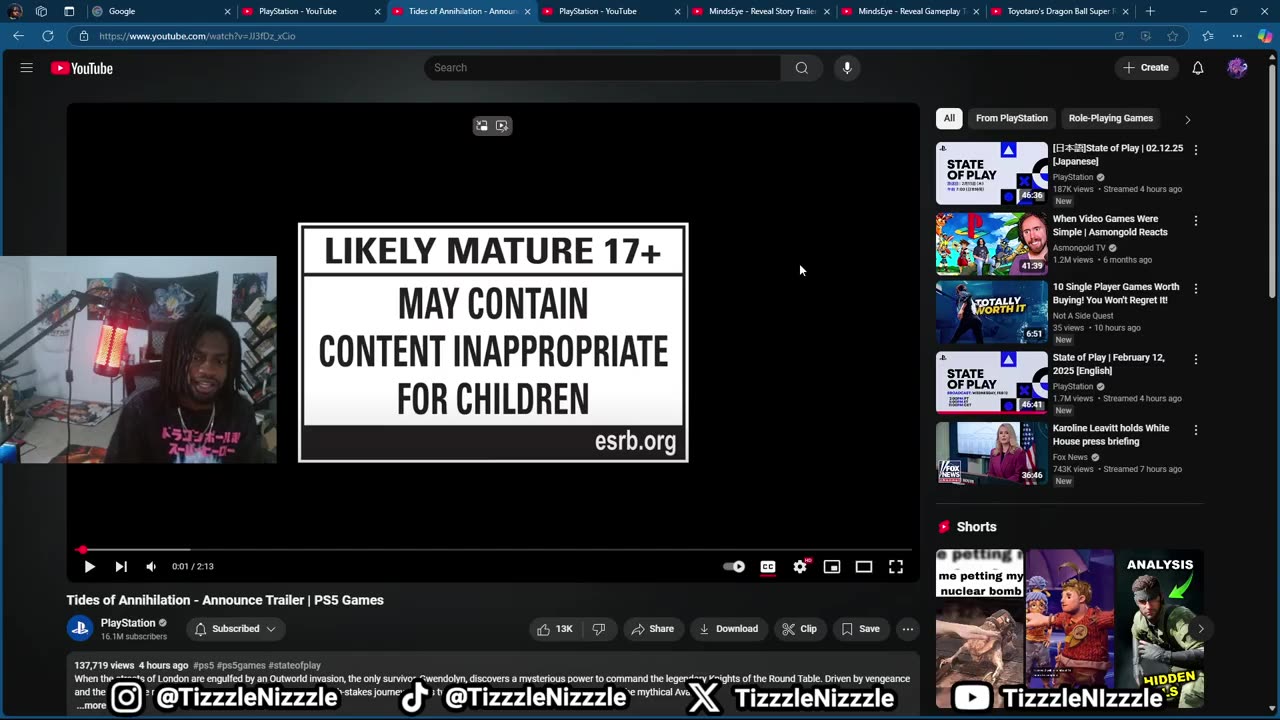Enter full screen mode
The image size is (1280, 720).
coord(896,566)
